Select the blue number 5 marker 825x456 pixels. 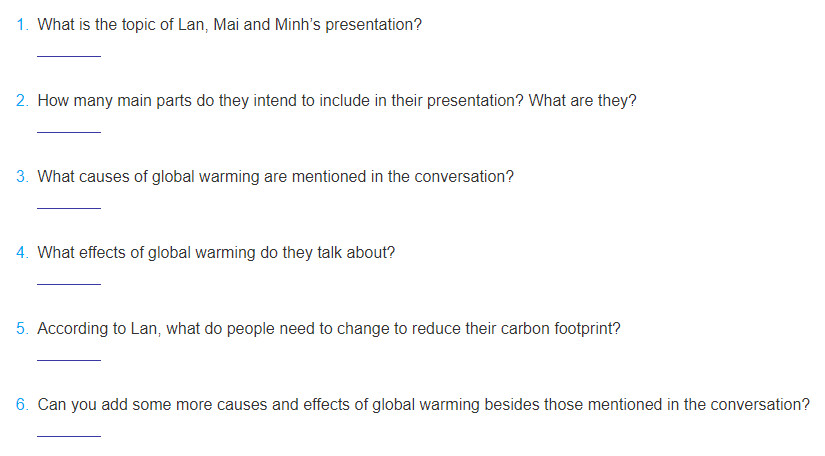[22, 329]
